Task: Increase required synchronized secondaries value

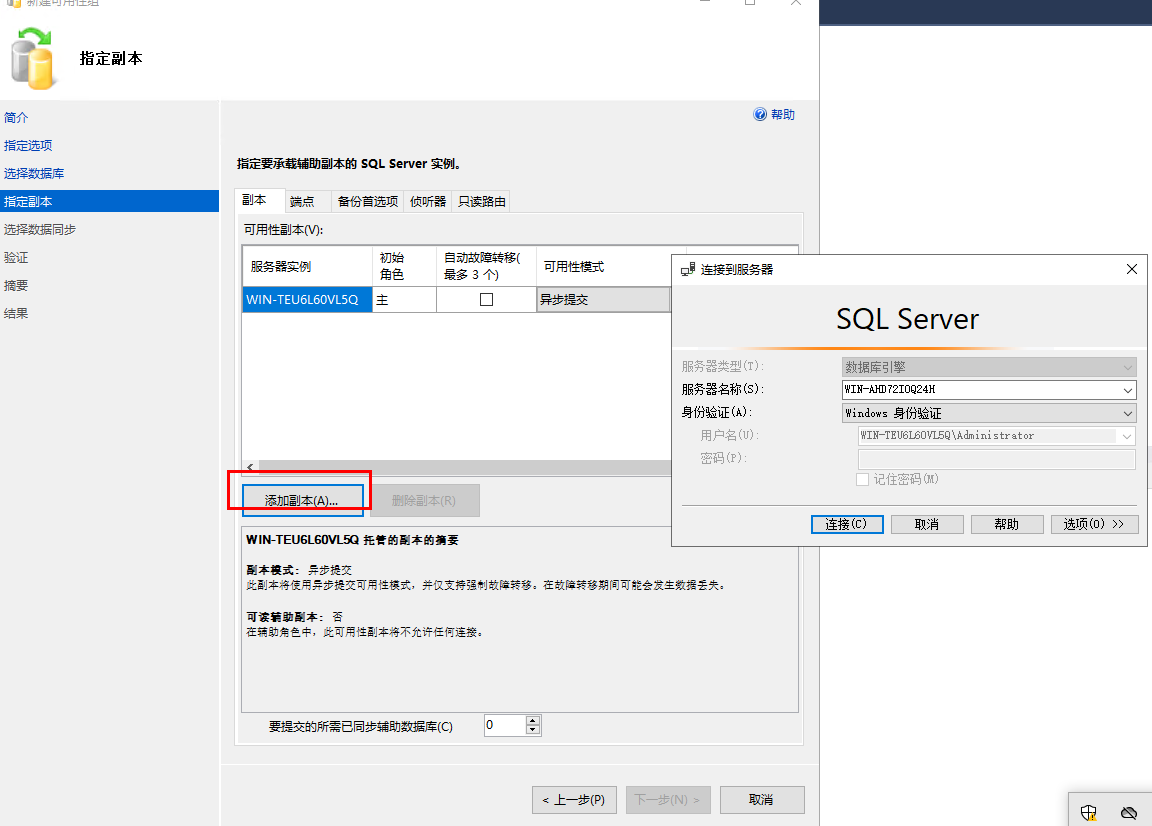Action: coord(533,721)
